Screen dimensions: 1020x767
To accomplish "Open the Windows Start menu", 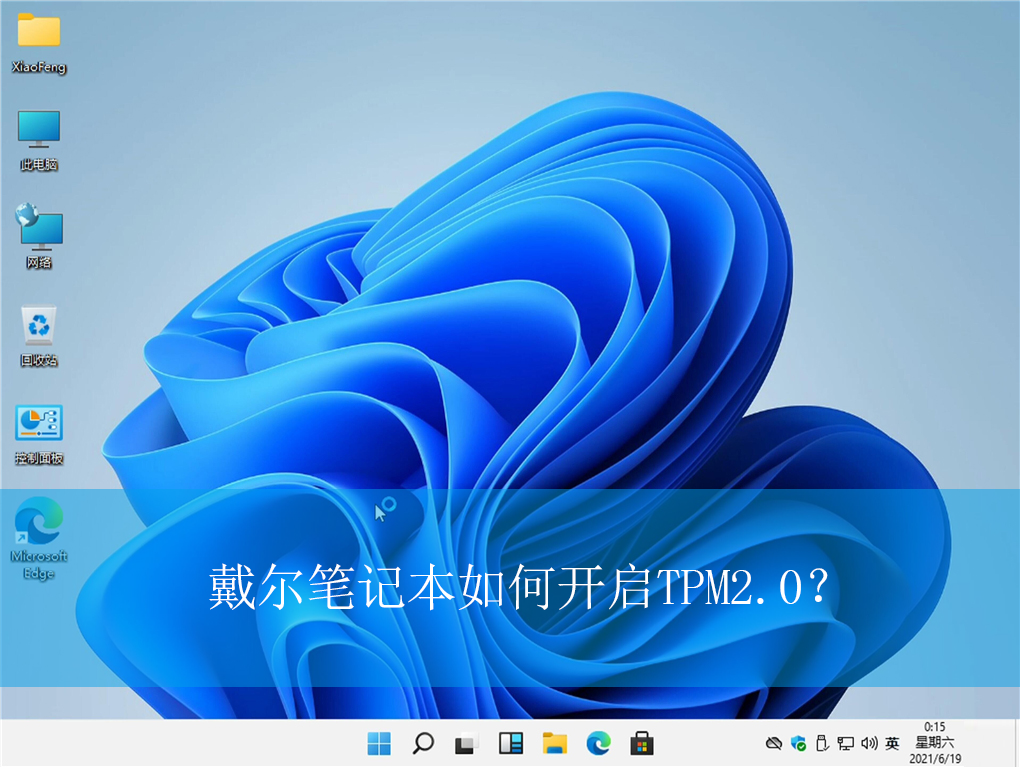I will [377, 743].
